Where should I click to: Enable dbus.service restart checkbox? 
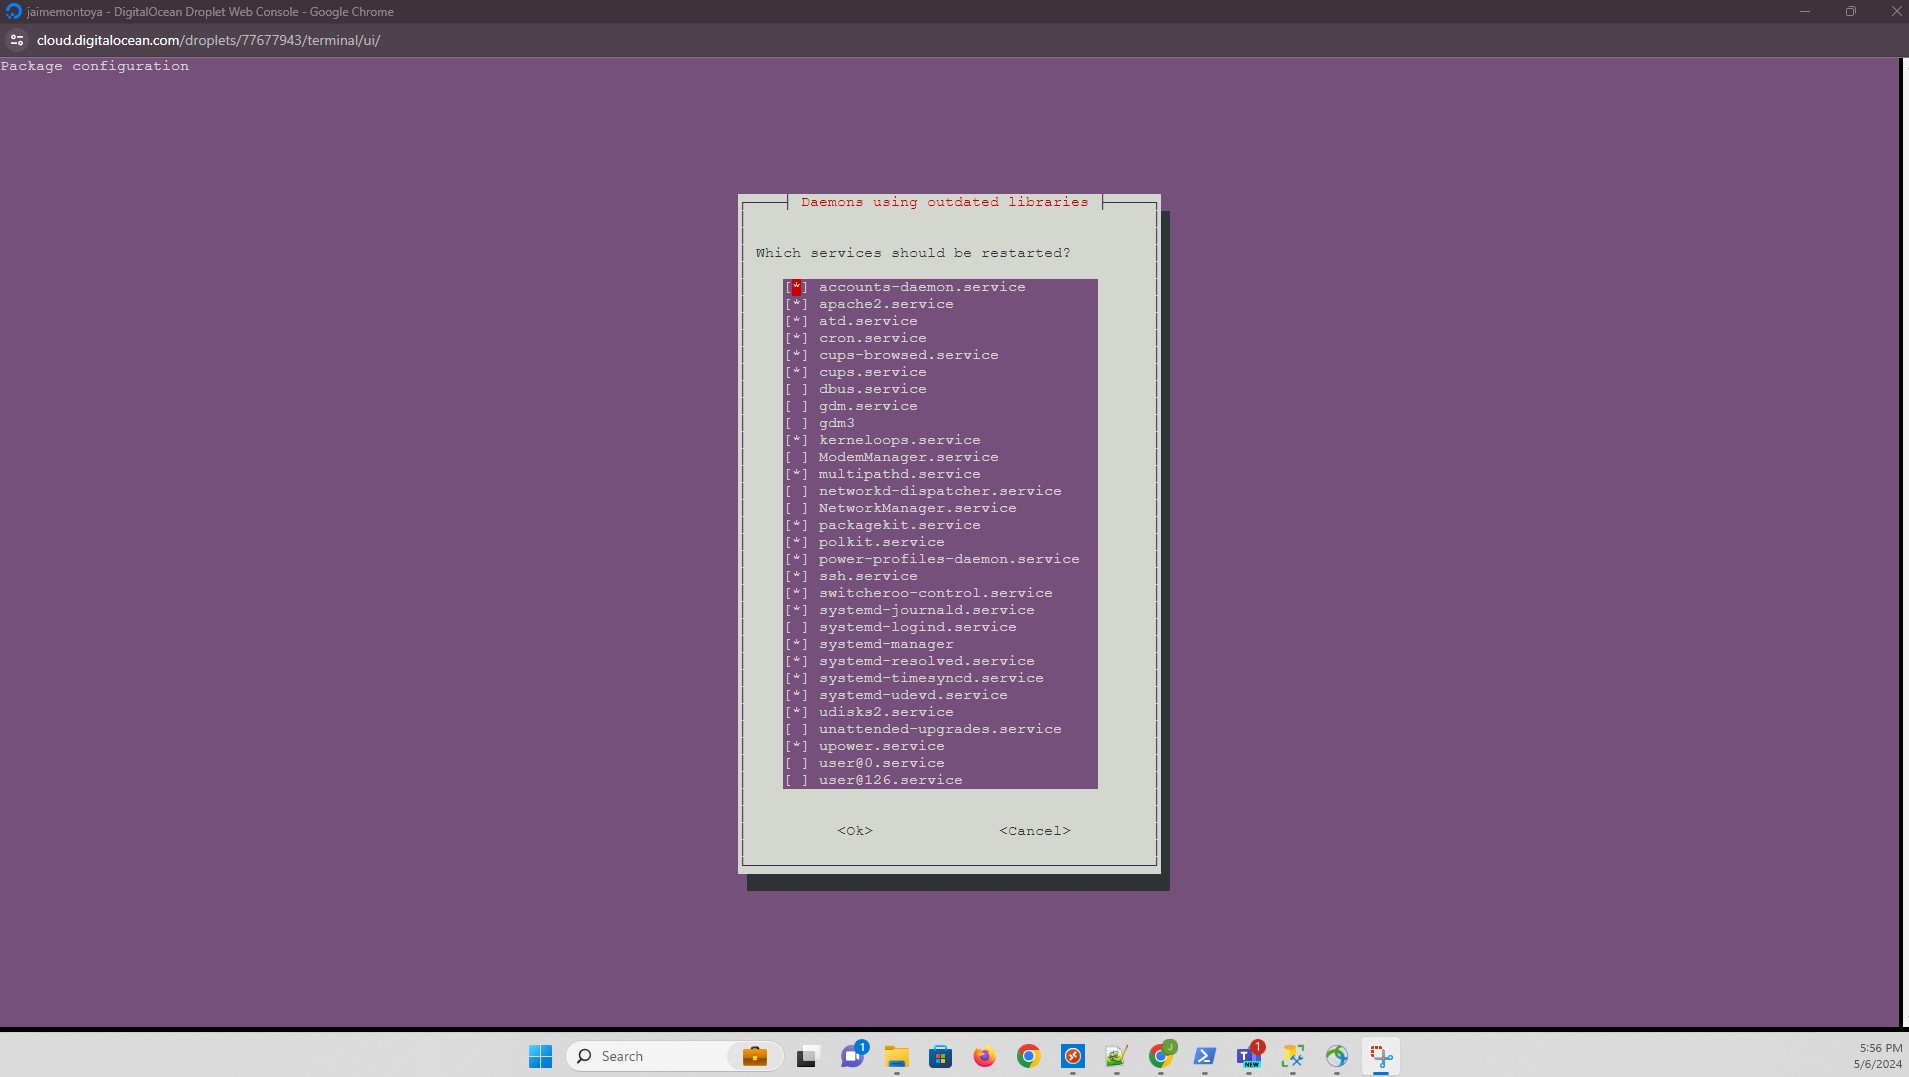point(796,389)
